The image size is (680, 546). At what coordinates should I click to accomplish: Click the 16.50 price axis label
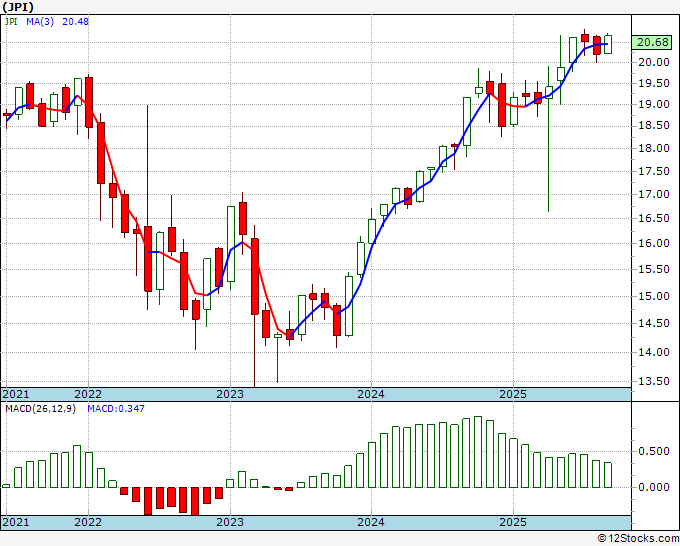coord(654,218)
